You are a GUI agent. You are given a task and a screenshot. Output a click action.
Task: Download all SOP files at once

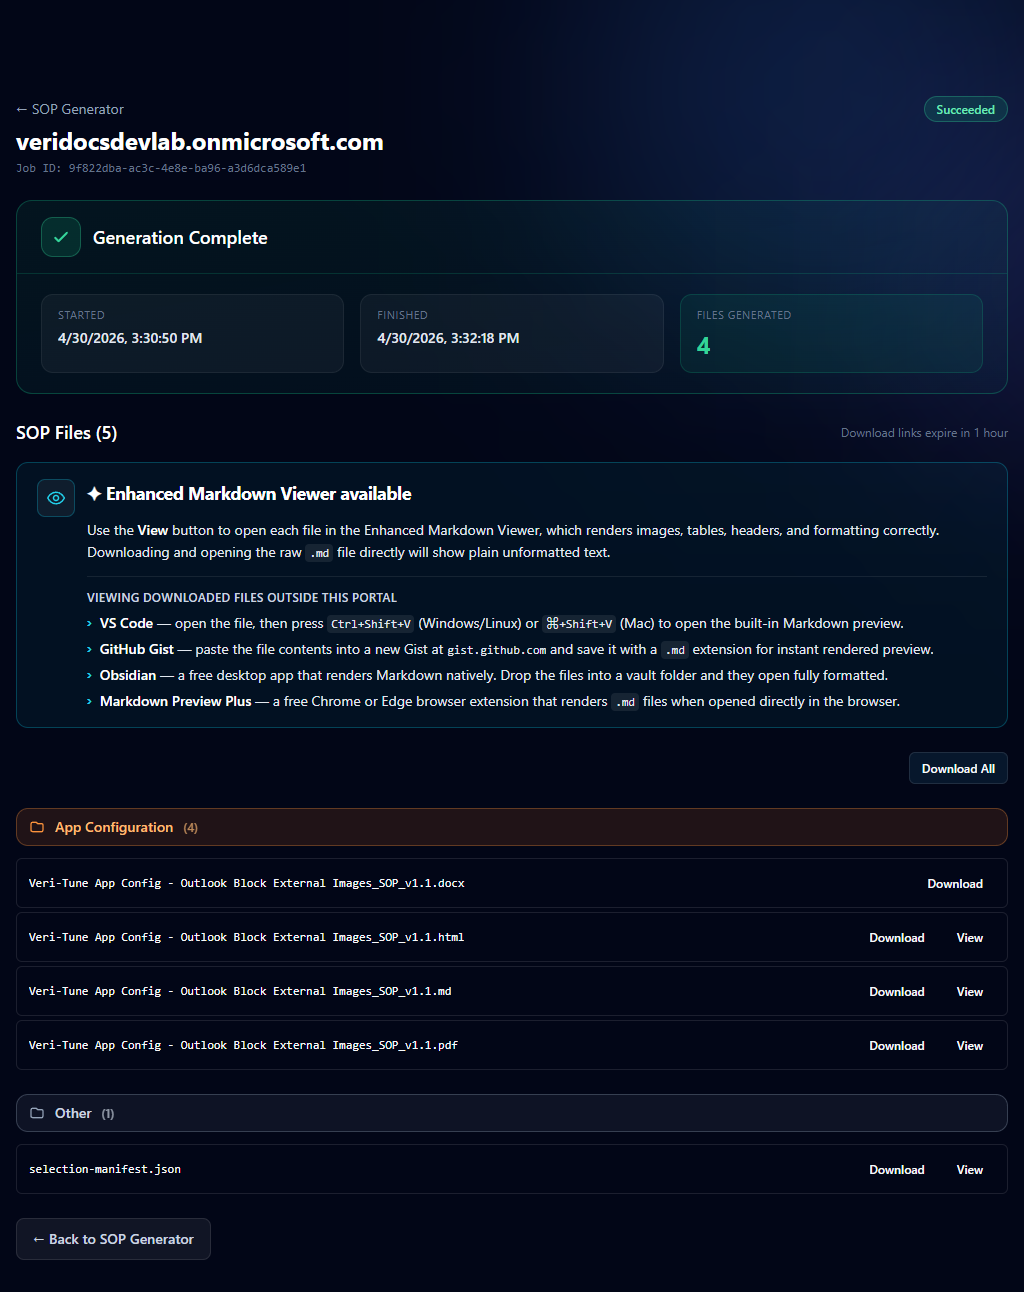coord(958,768)
